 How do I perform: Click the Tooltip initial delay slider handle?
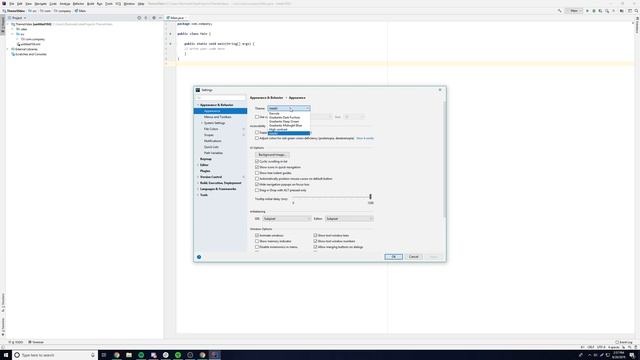pyautogui.click(x=370, y=197)
